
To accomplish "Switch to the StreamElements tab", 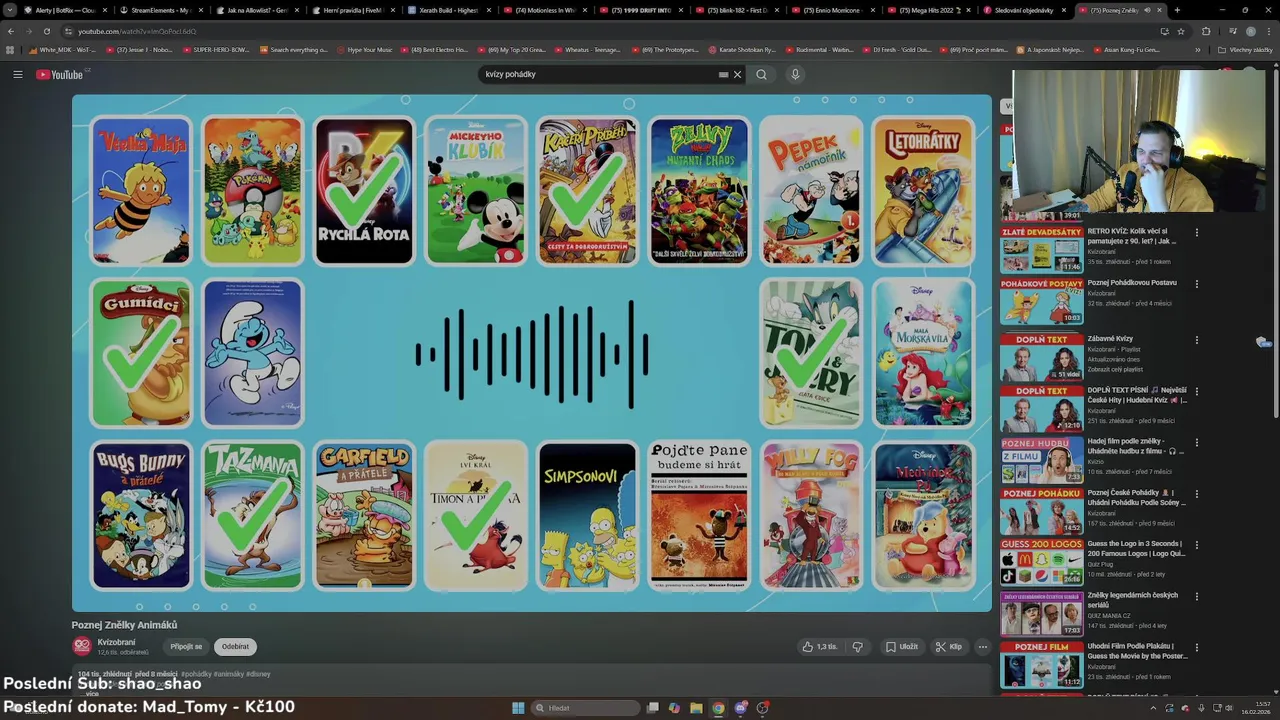I will tap(160, 10).
